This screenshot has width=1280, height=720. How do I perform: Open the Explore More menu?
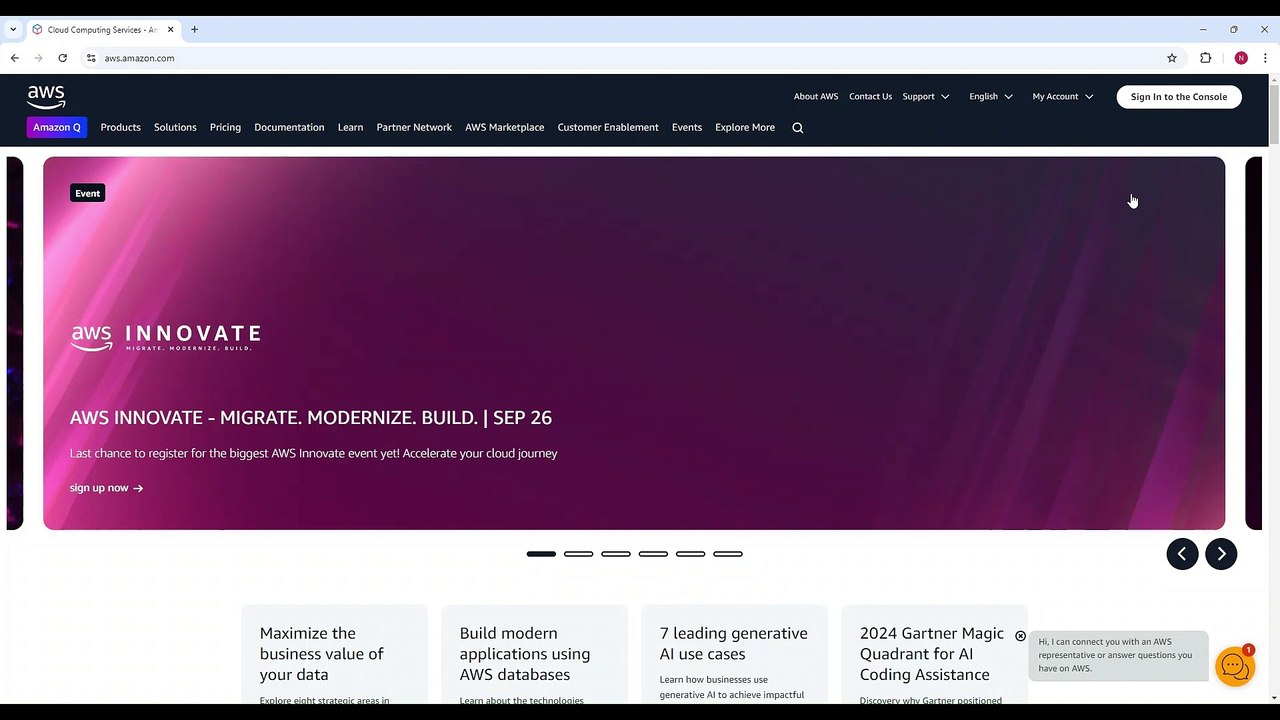tap(745, 128)
